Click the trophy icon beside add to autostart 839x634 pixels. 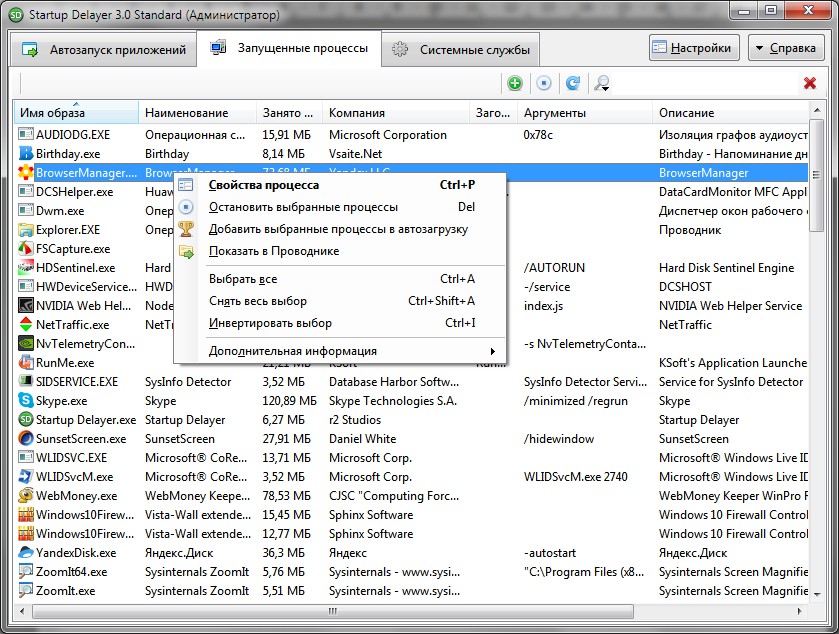pyautogui.click(x=186, y=229)
